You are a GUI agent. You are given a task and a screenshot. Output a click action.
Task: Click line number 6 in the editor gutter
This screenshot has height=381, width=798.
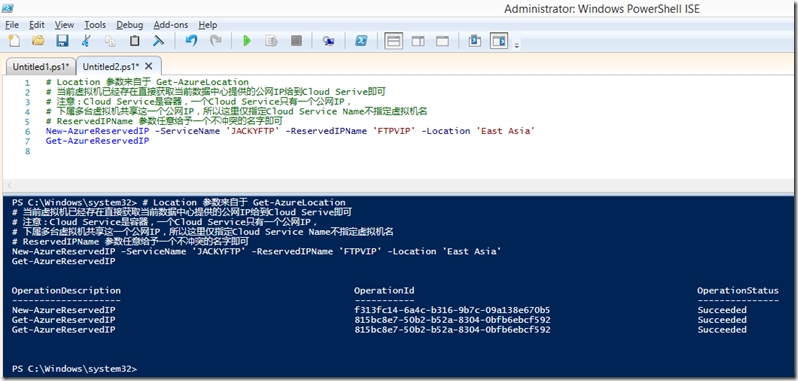[27, 131]
